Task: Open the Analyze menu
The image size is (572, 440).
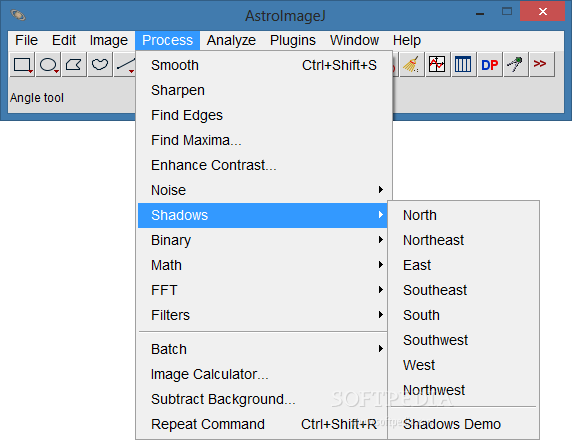Action: 231,40
